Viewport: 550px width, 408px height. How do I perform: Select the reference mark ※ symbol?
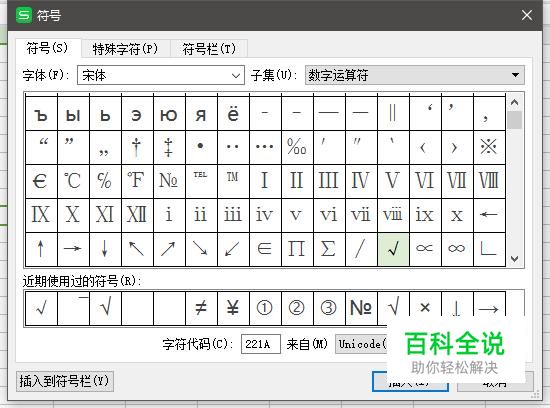[489, 147]
